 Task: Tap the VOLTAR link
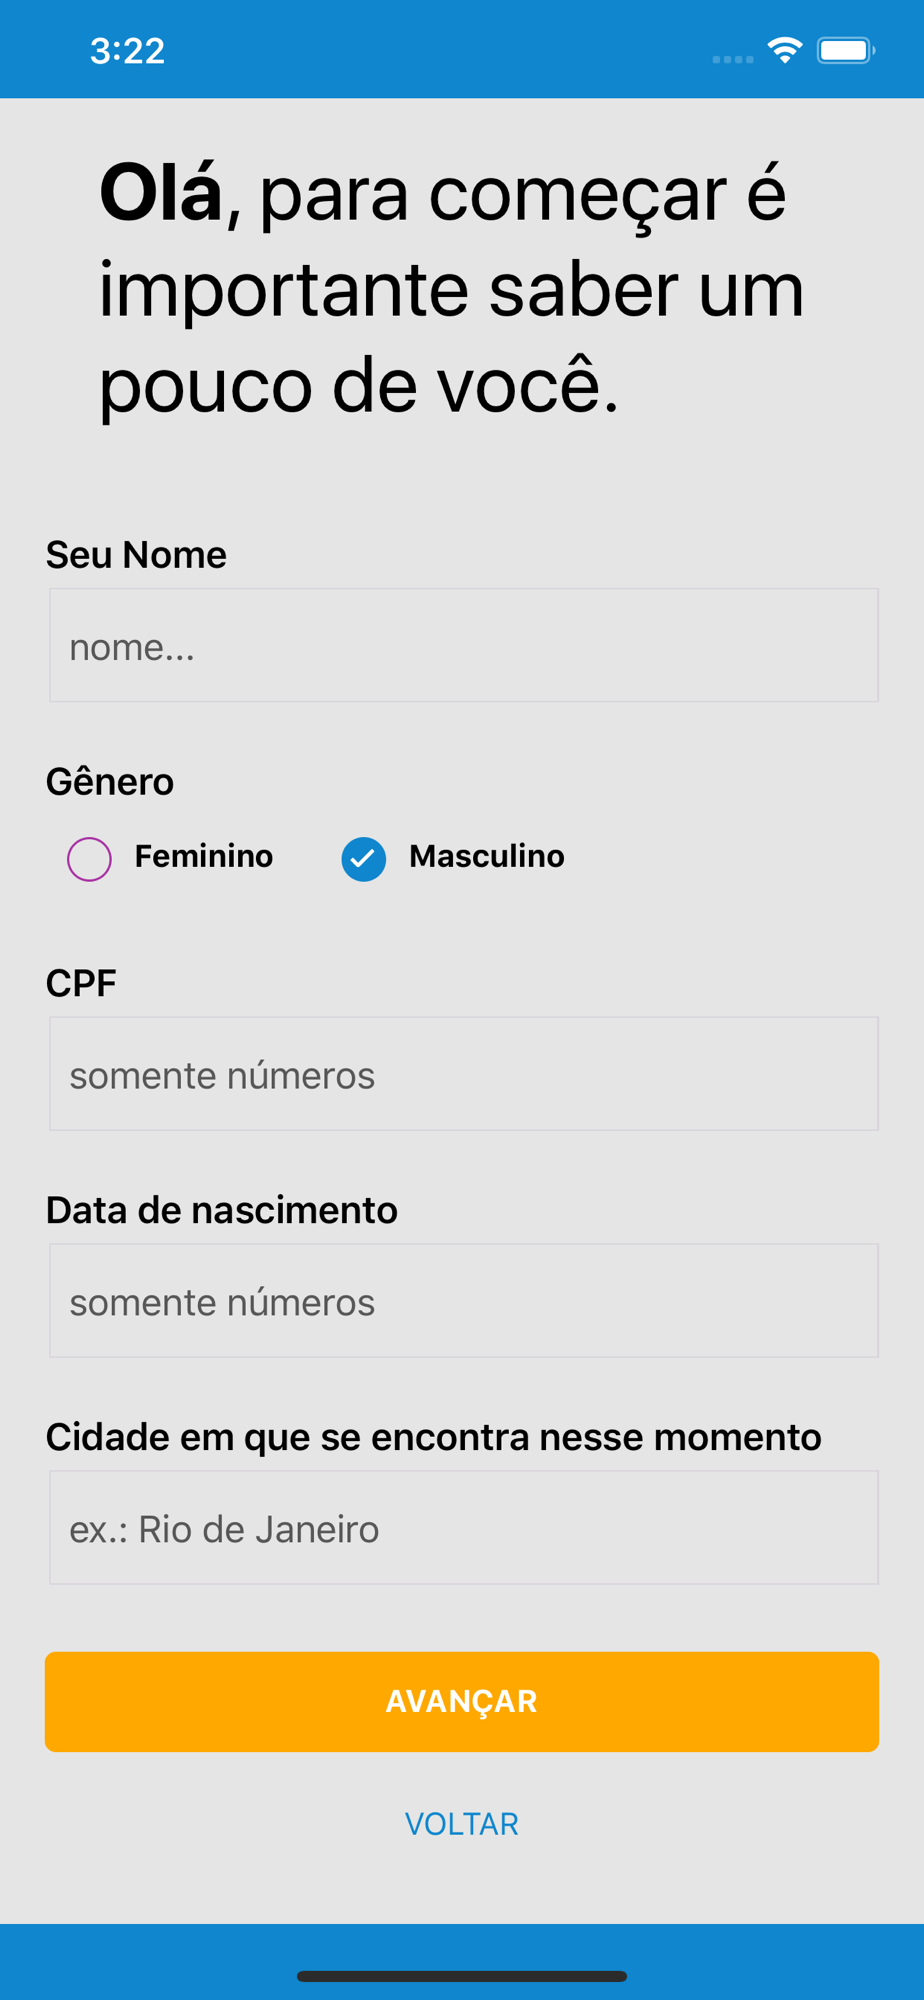(x=462, y=1824)
